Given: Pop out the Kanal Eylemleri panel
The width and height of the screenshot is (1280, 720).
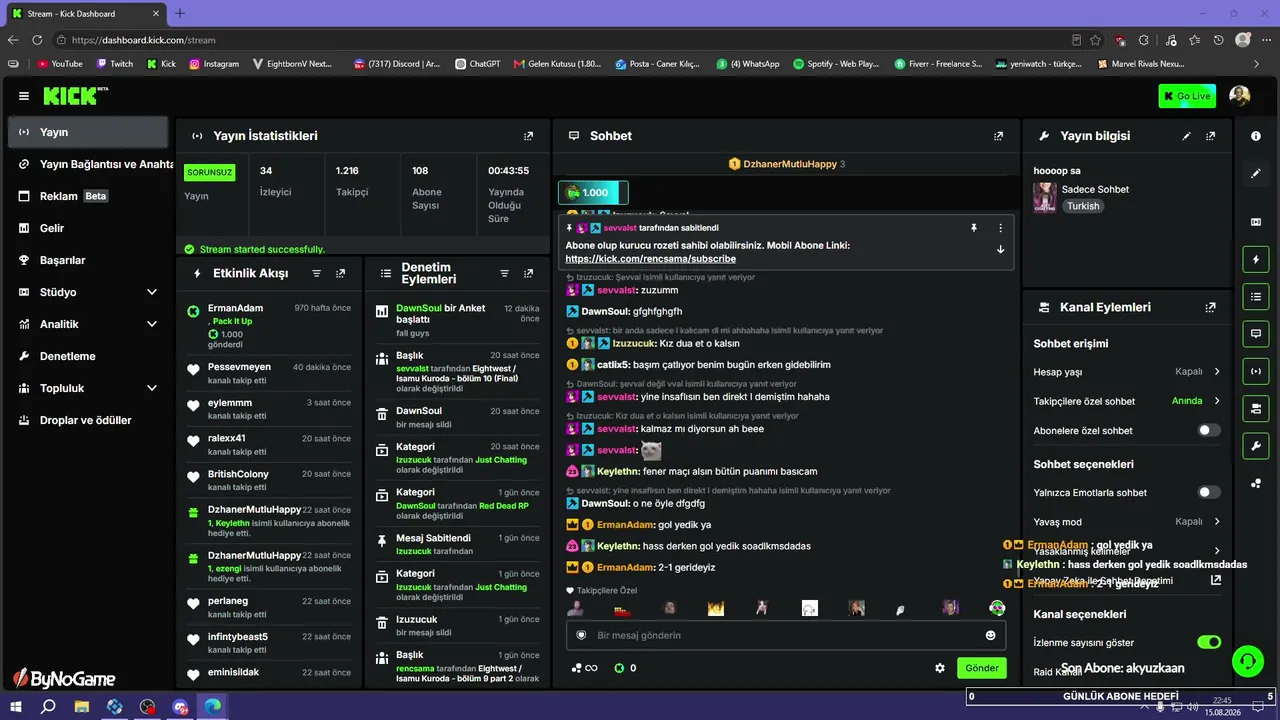Looking at the screenshot, I should coord(1211,307).
